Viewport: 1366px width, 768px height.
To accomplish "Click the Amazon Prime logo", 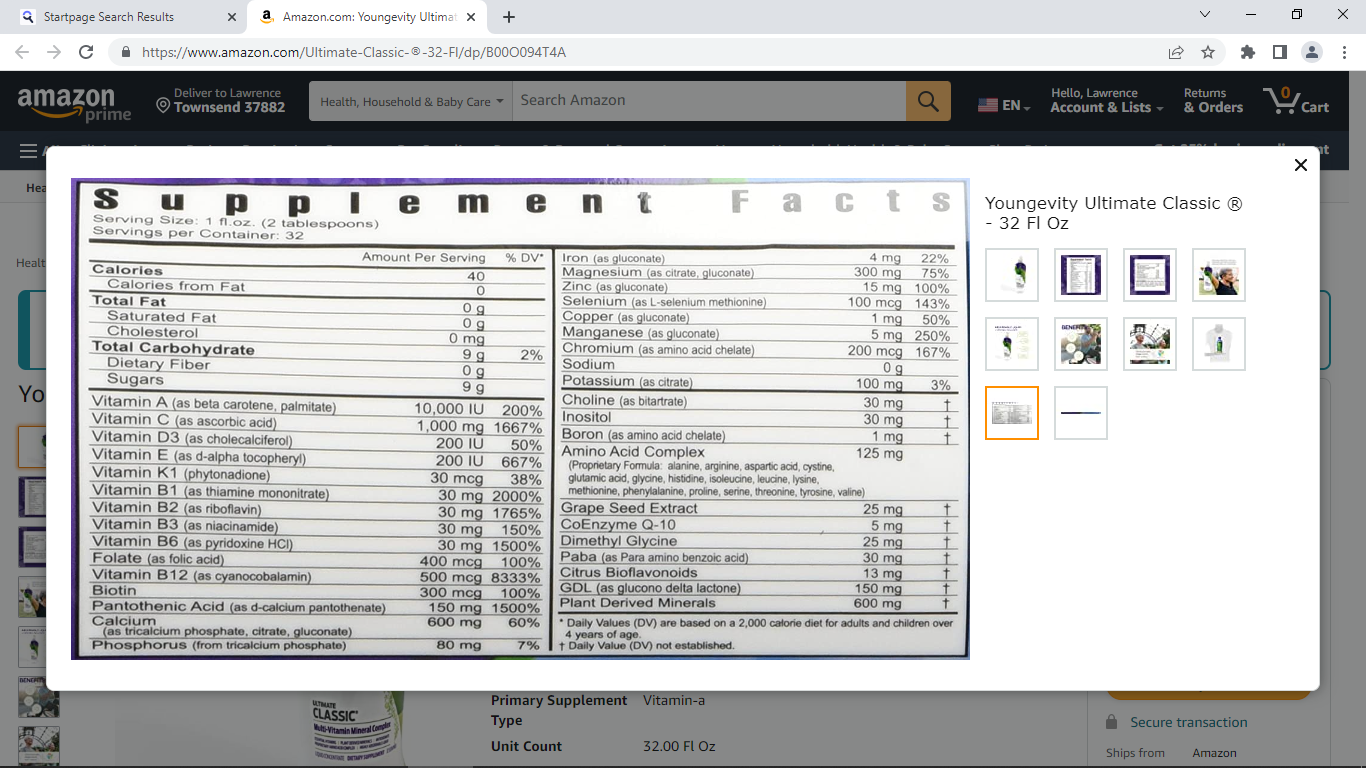I will coord(75,103).
